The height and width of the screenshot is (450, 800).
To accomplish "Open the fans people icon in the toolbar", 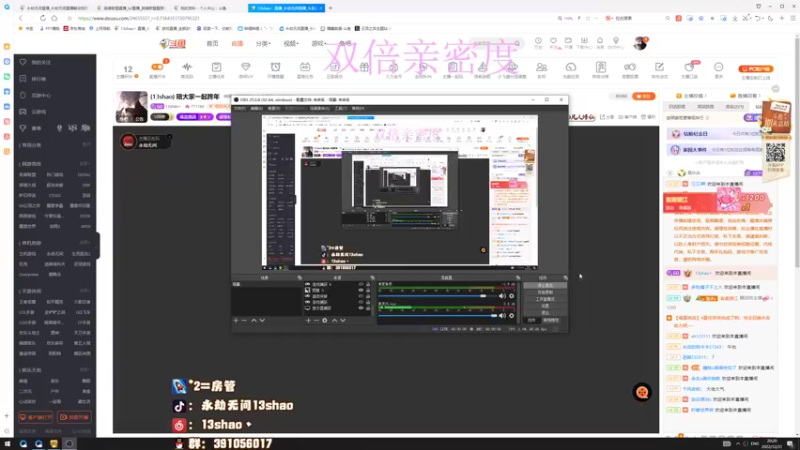I will pos(541,67).
